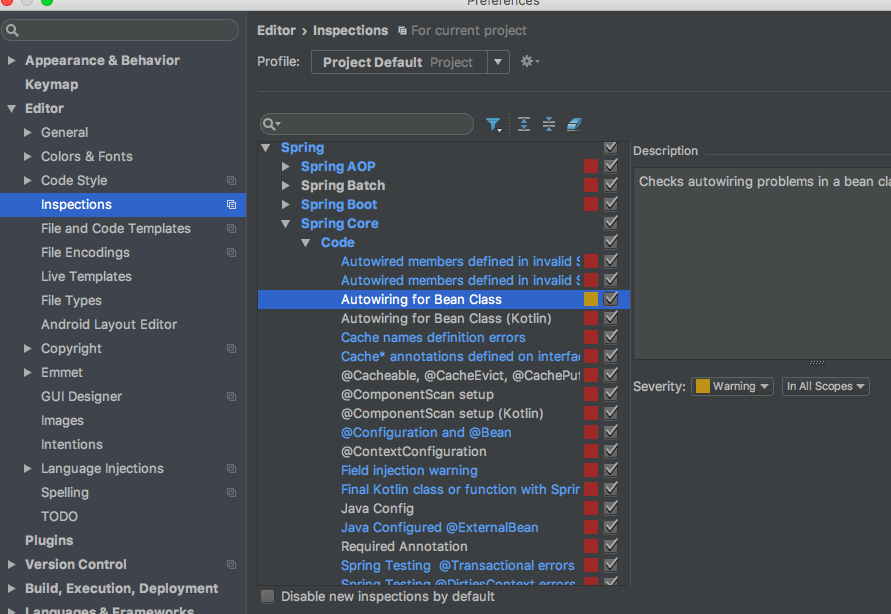Expand the Spring Boot inspection group
Image resolution: width=891 pixels, height=614 pixels.
286,204
